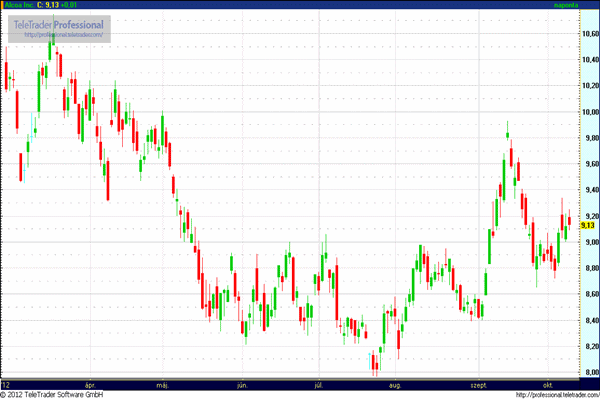Click the 10,00 label on price axis
Viewport: 600px width, 400px height.
(x=589, y=112)
